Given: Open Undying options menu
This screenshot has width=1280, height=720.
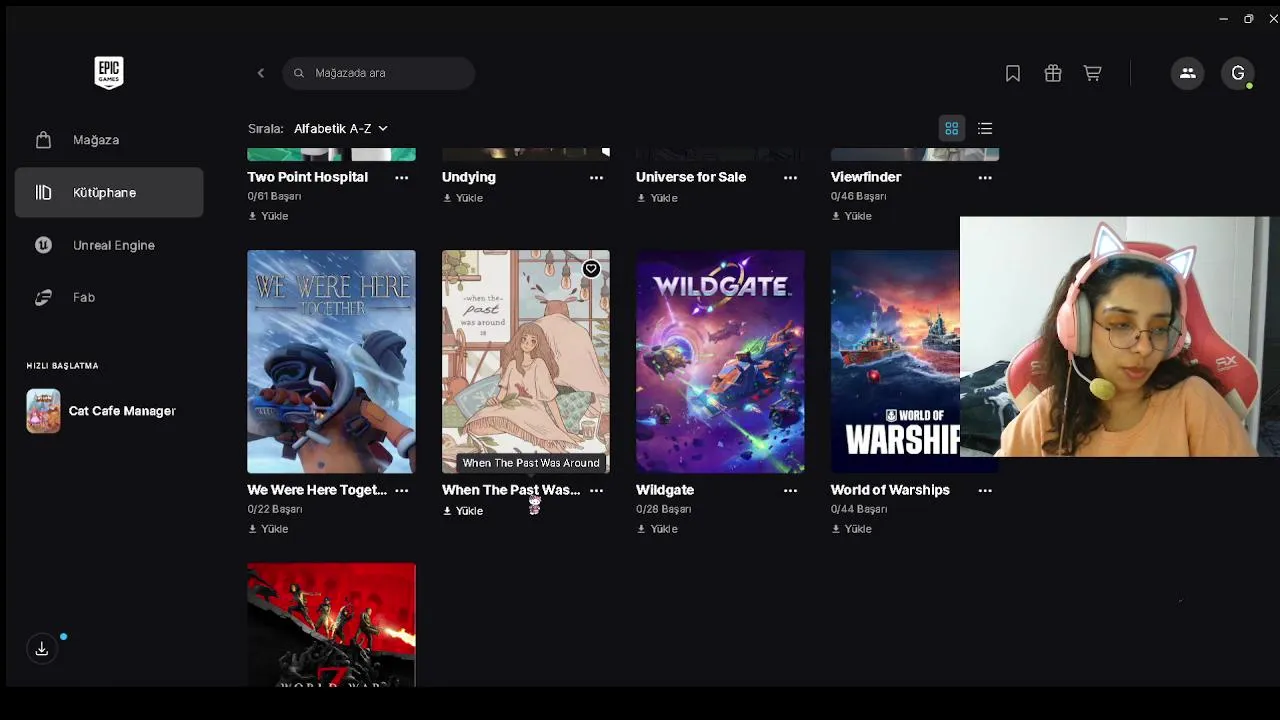Looking at the screenshot, I should point(596,177).
